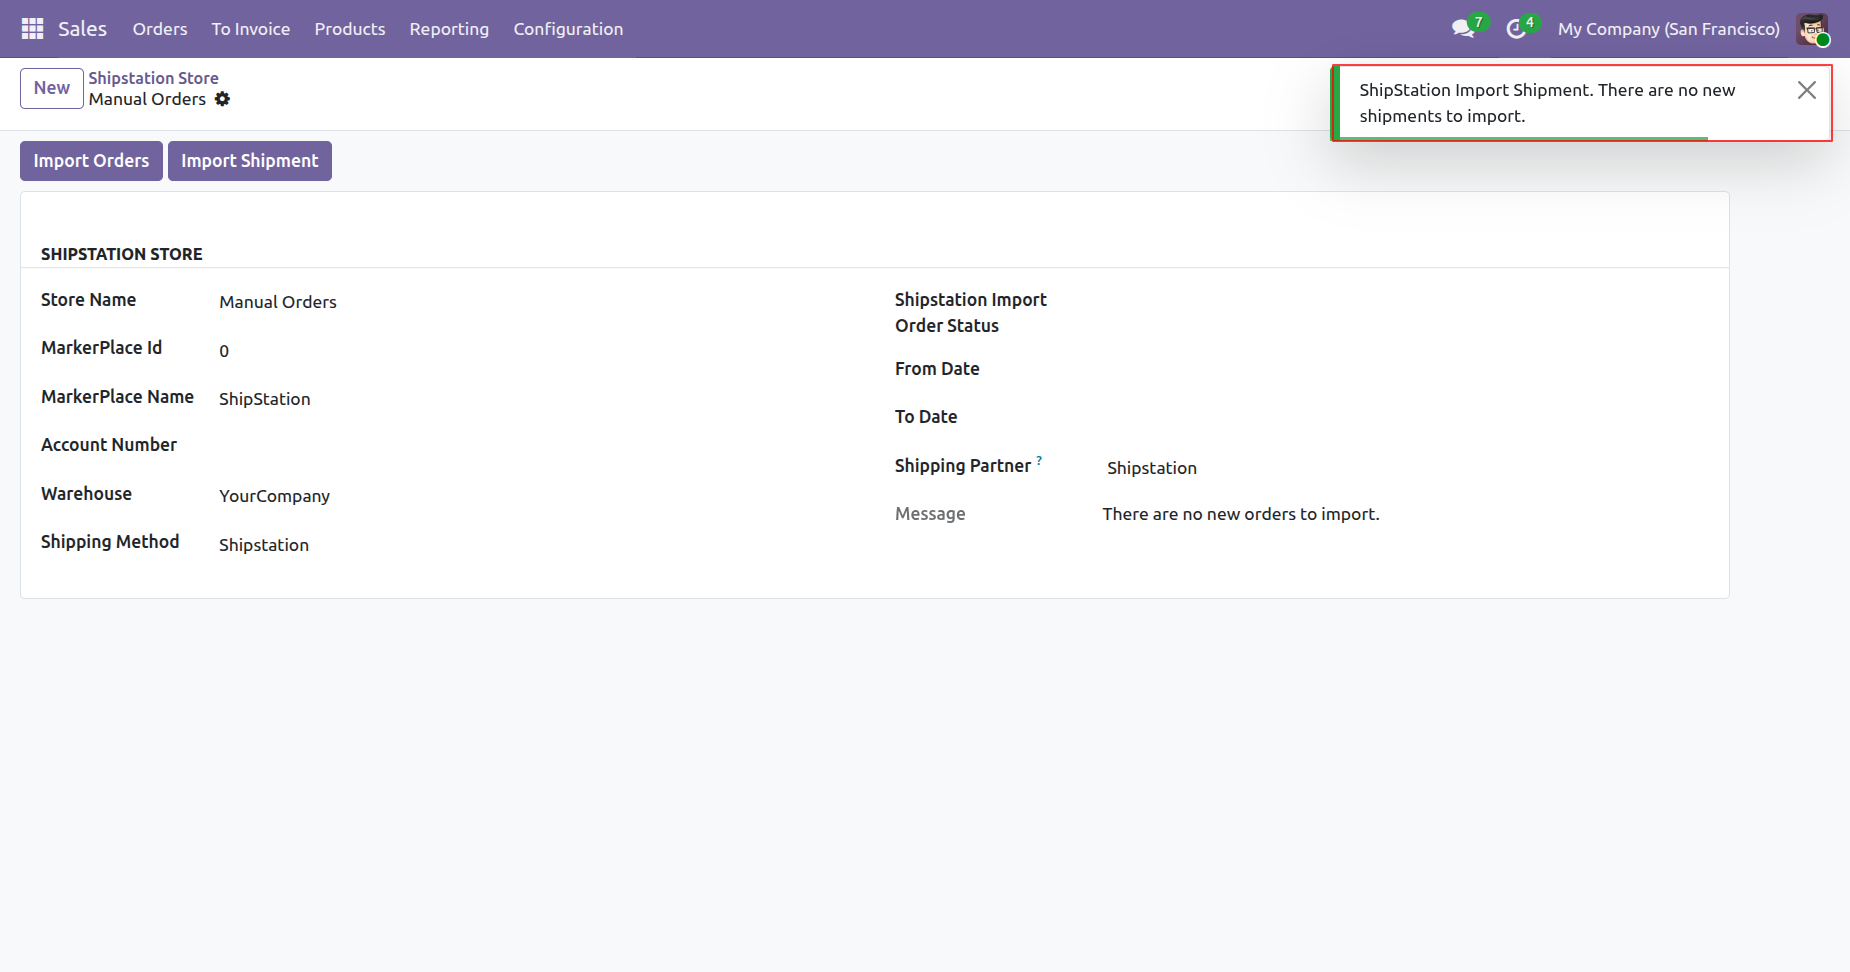Click the MarkerPlace Id value 0
Image resolution: width=1850 pixels, height=972 pixels.
tap(224, 351)
